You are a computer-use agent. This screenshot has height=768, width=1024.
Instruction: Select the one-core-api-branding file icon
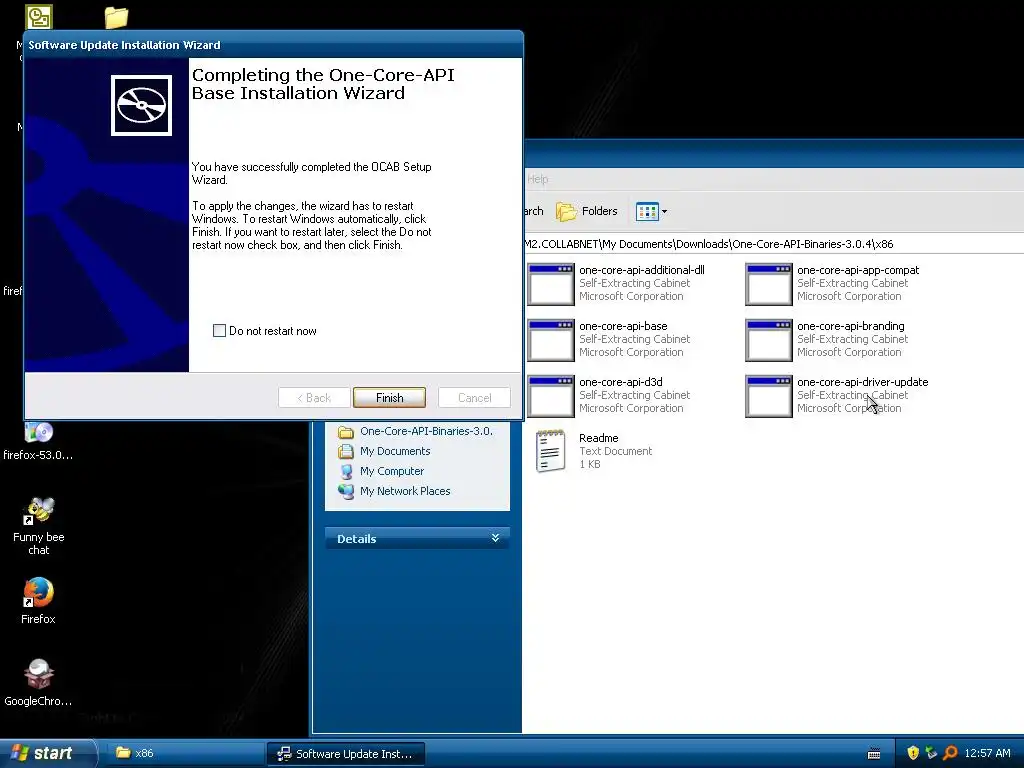(769, 340)
